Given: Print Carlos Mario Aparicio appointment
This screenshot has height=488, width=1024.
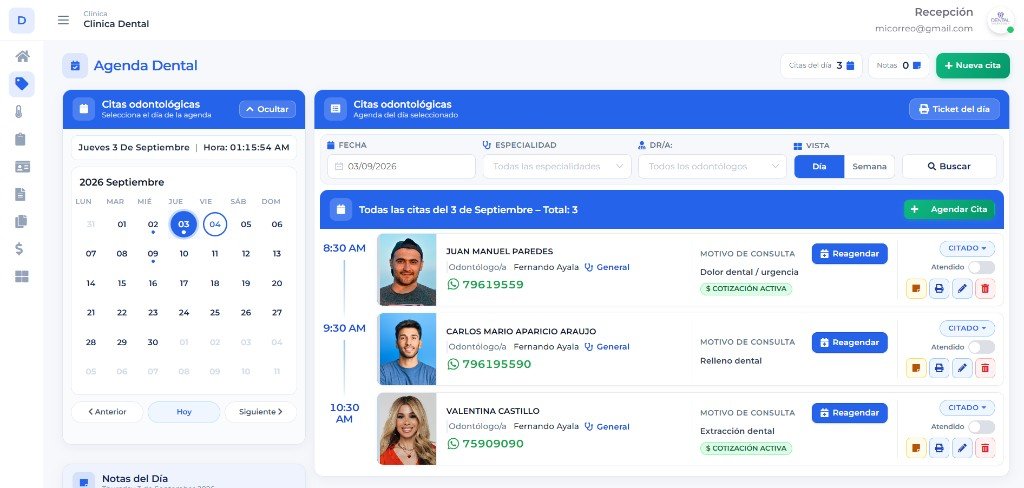Looking at the screenshot, I should coord(939,368).
